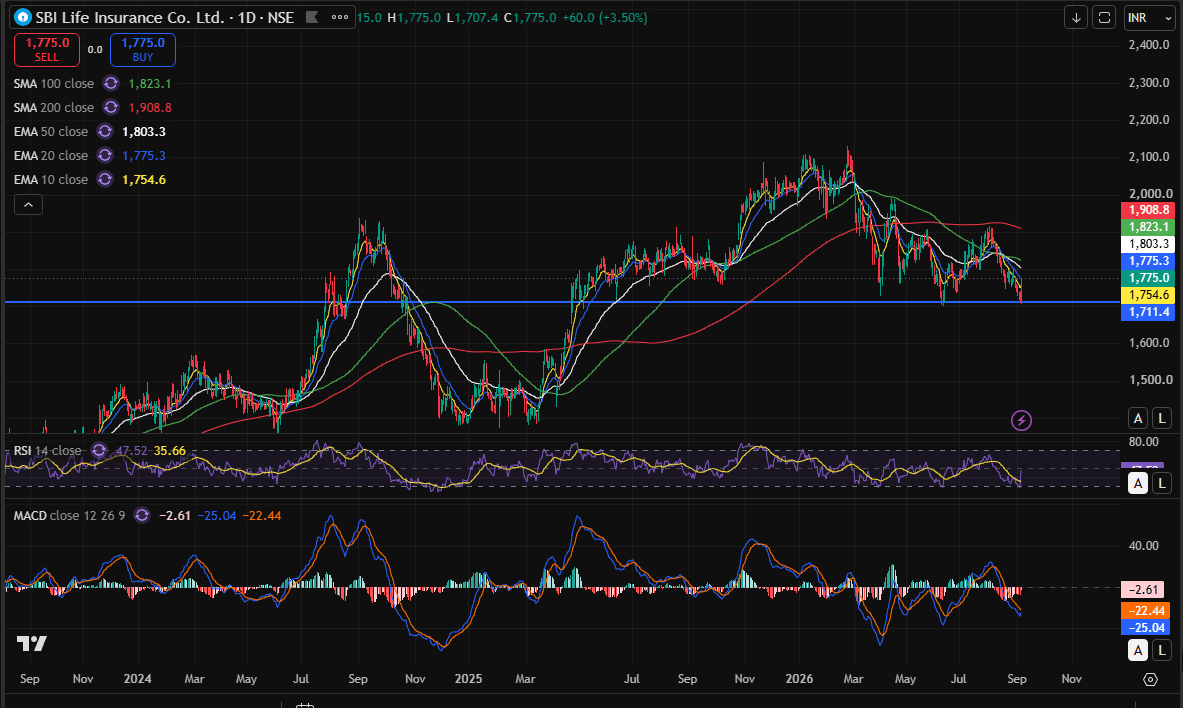Click the refresh icon next to EMA 50 close

[x=105, y=131]
